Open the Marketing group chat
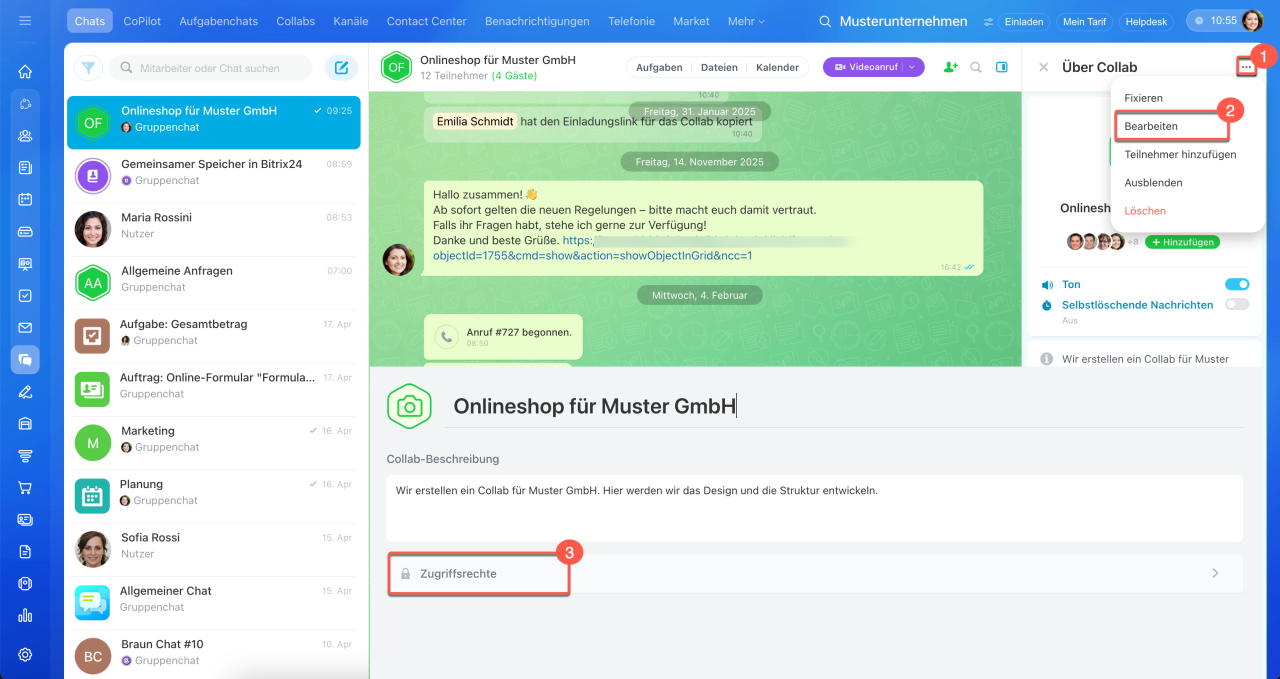 tap(213, 443)
